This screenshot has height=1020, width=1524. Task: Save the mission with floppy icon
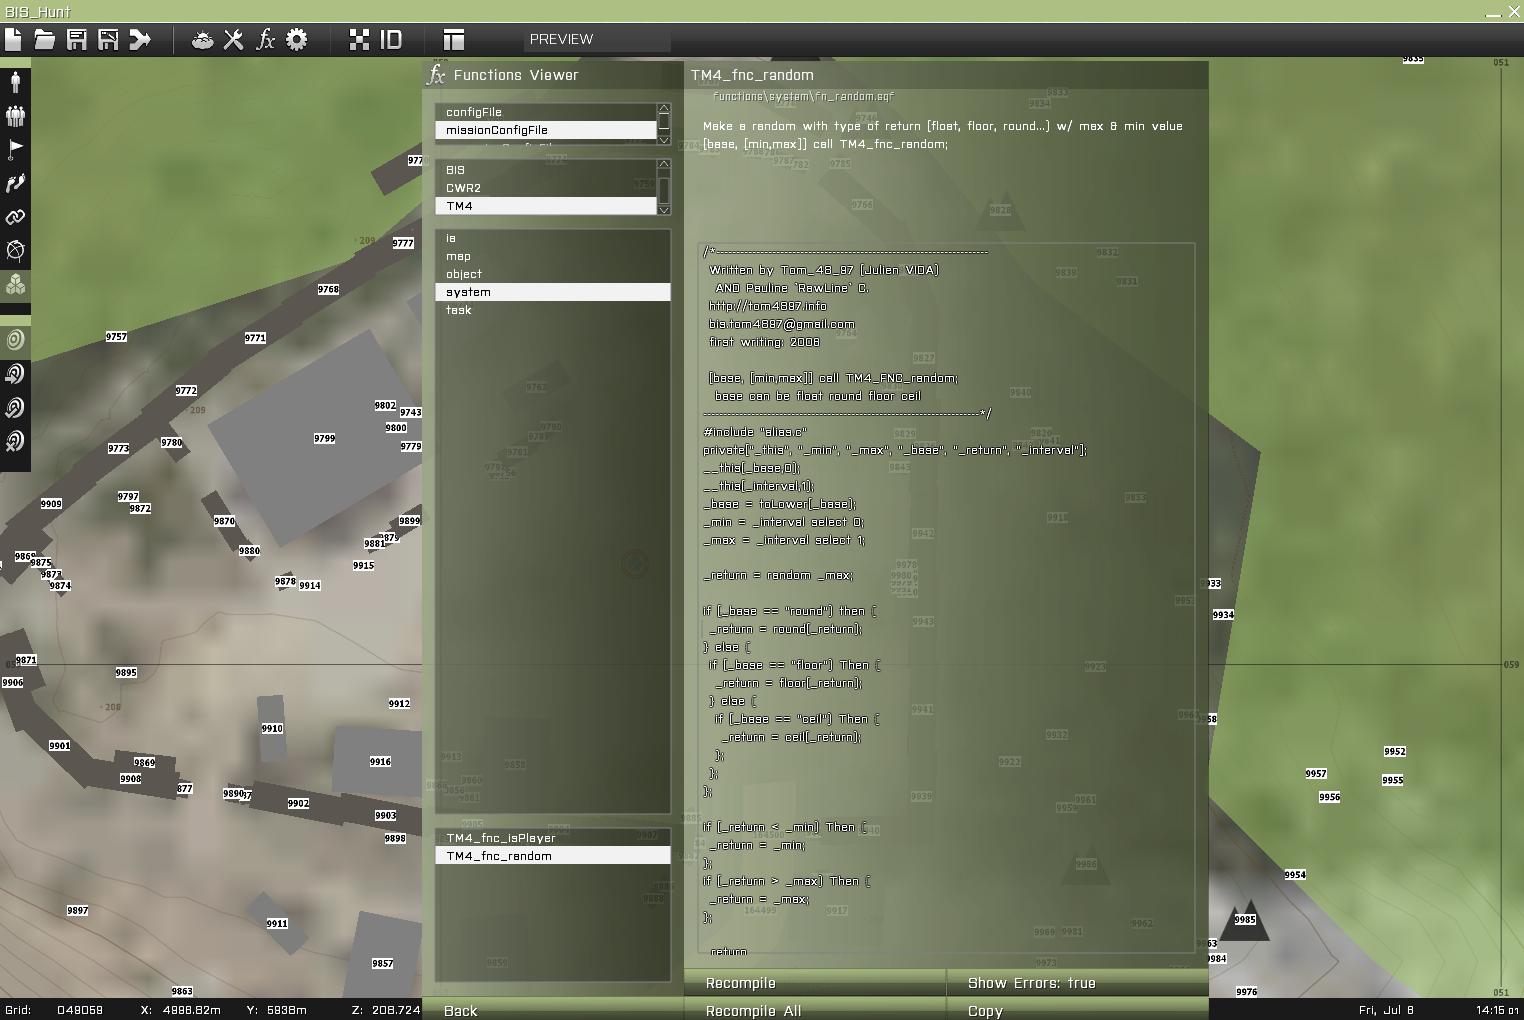pyautogui.click(x=76, y=39)
